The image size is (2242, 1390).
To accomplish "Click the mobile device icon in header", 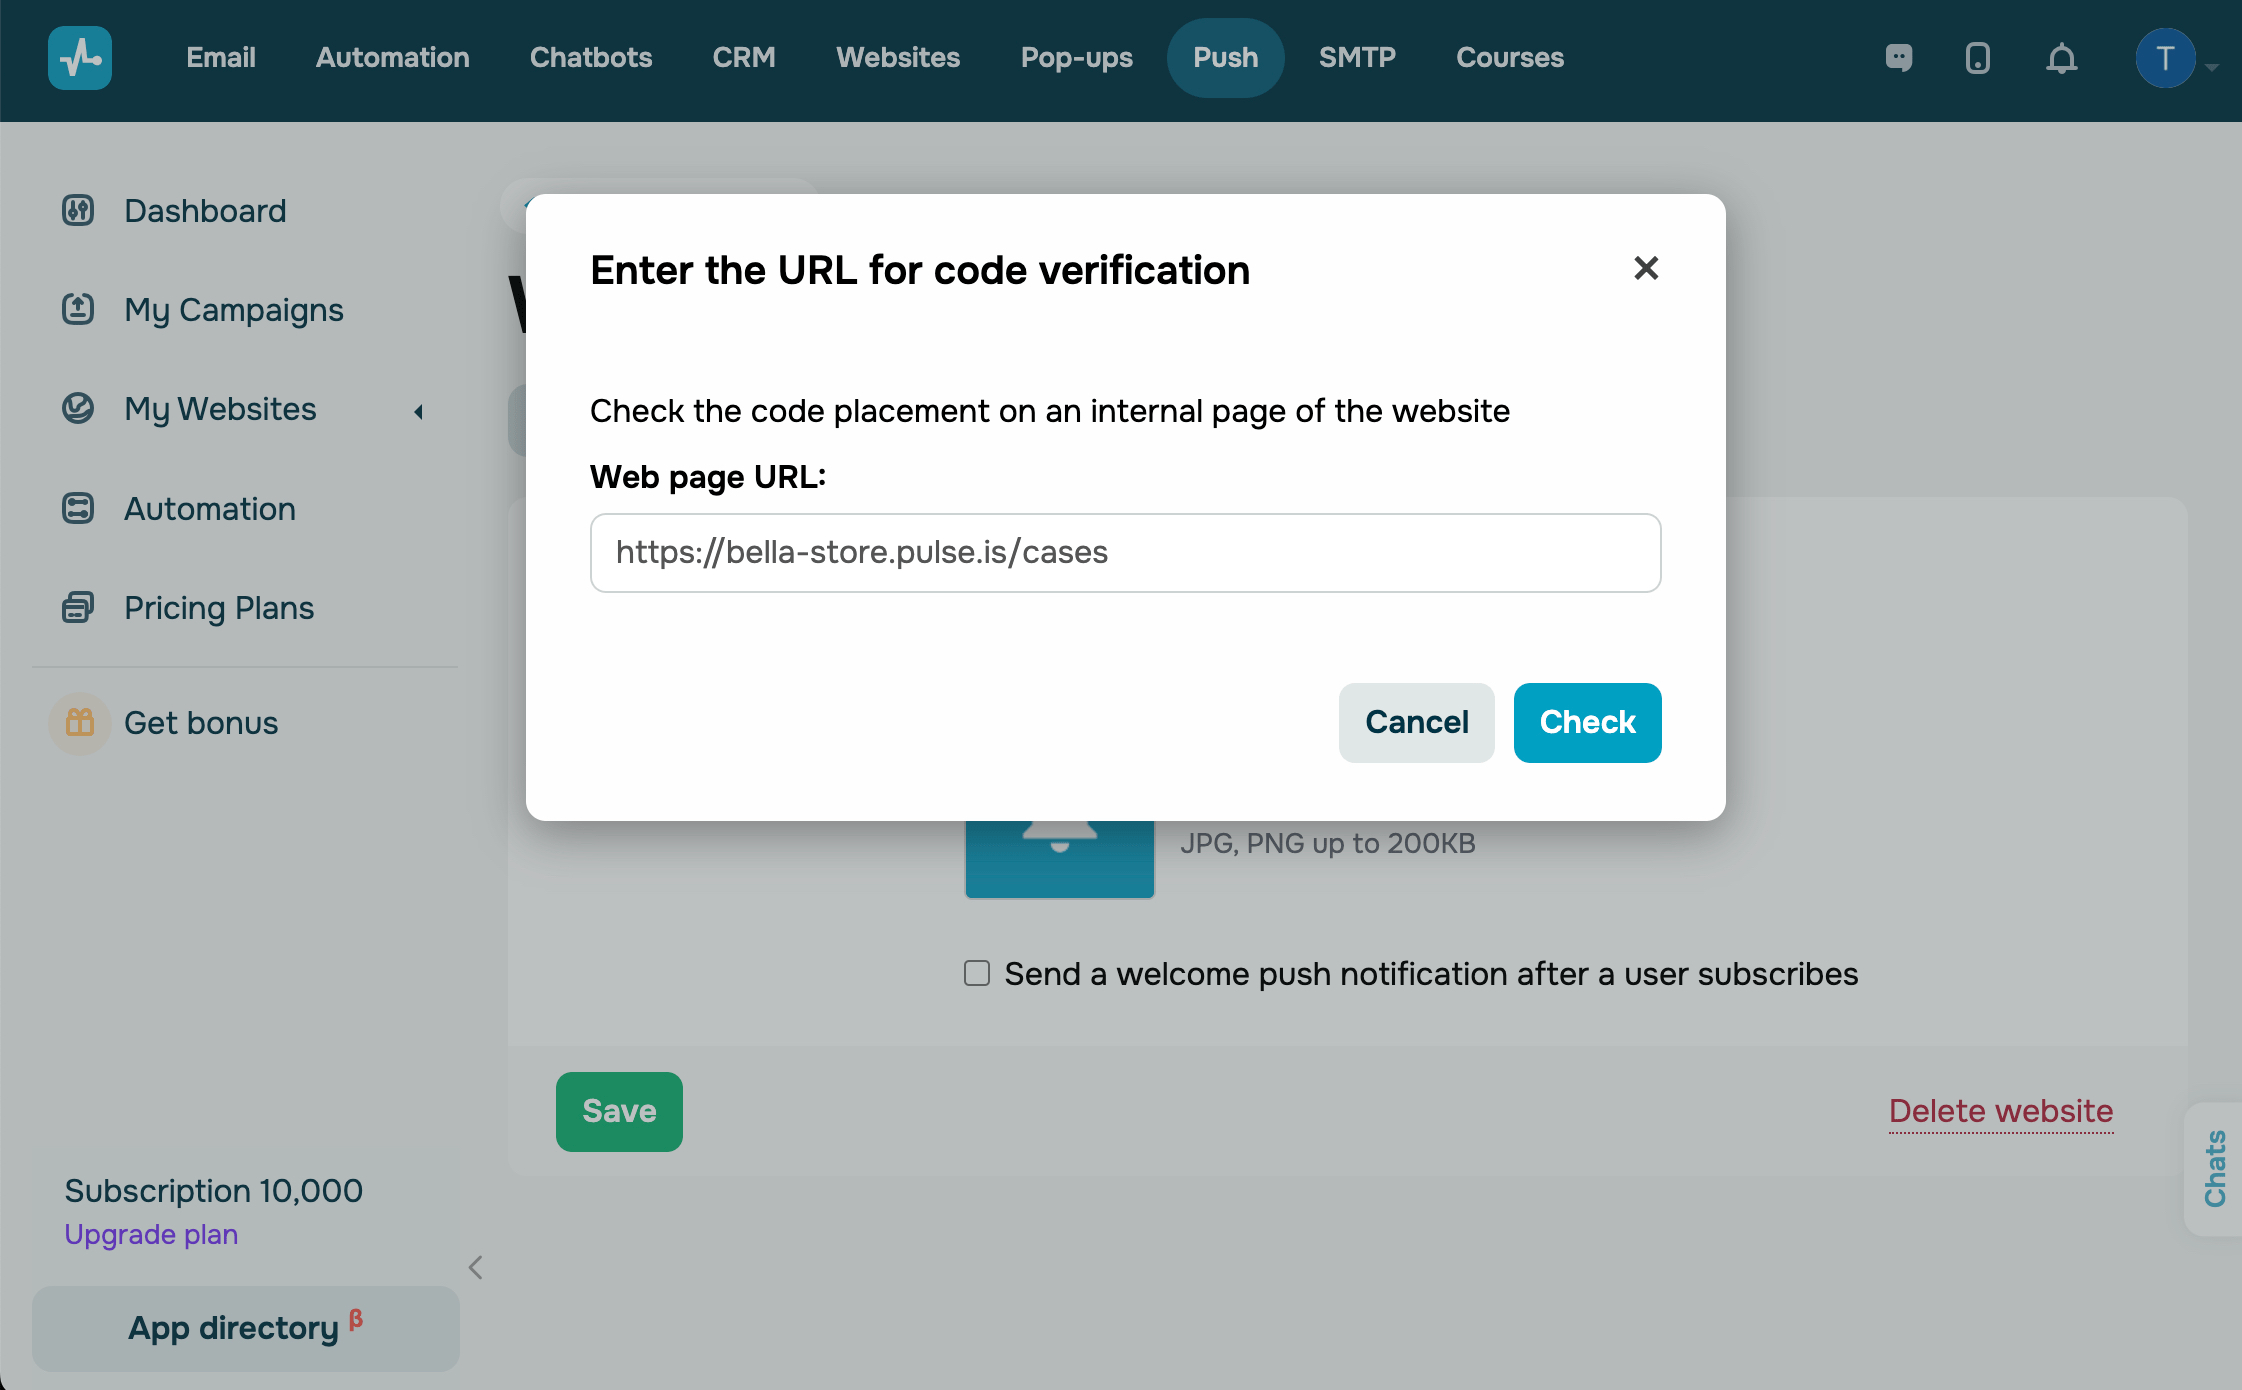I will coord(1977,58).
